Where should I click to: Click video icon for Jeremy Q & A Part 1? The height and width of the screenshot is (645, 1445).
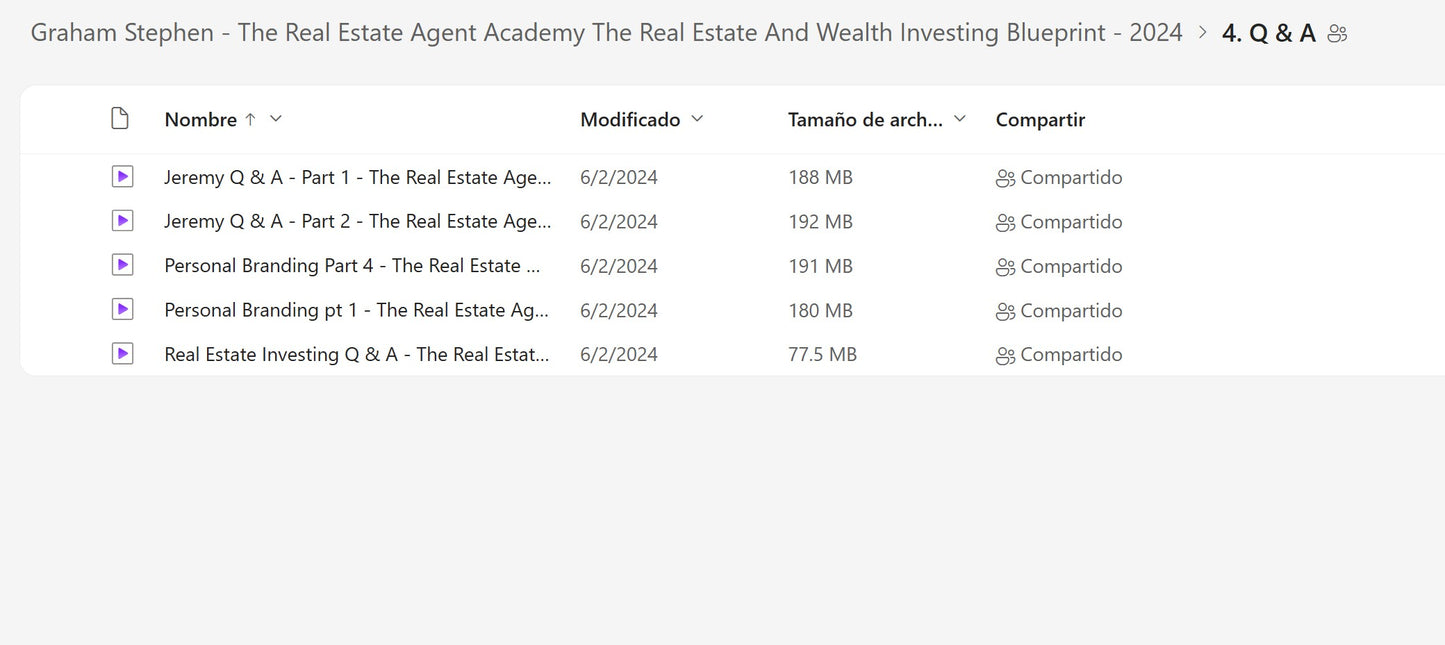pos(122,177)
